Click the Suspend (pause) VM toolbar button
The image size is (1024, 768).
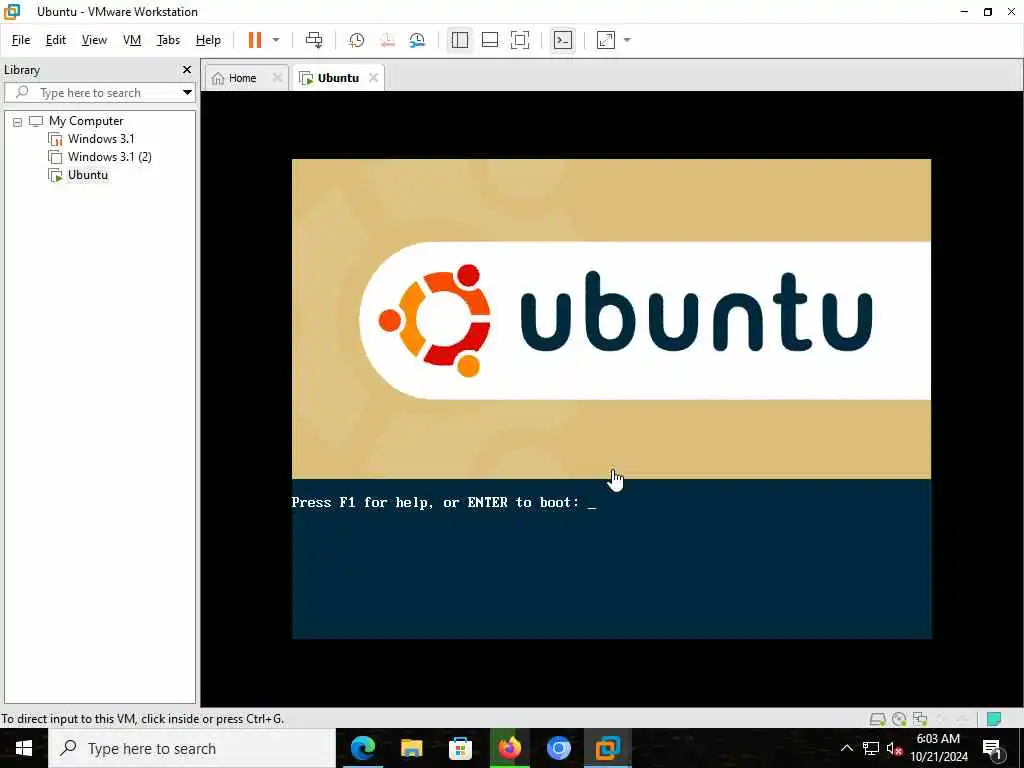(255, 40)
